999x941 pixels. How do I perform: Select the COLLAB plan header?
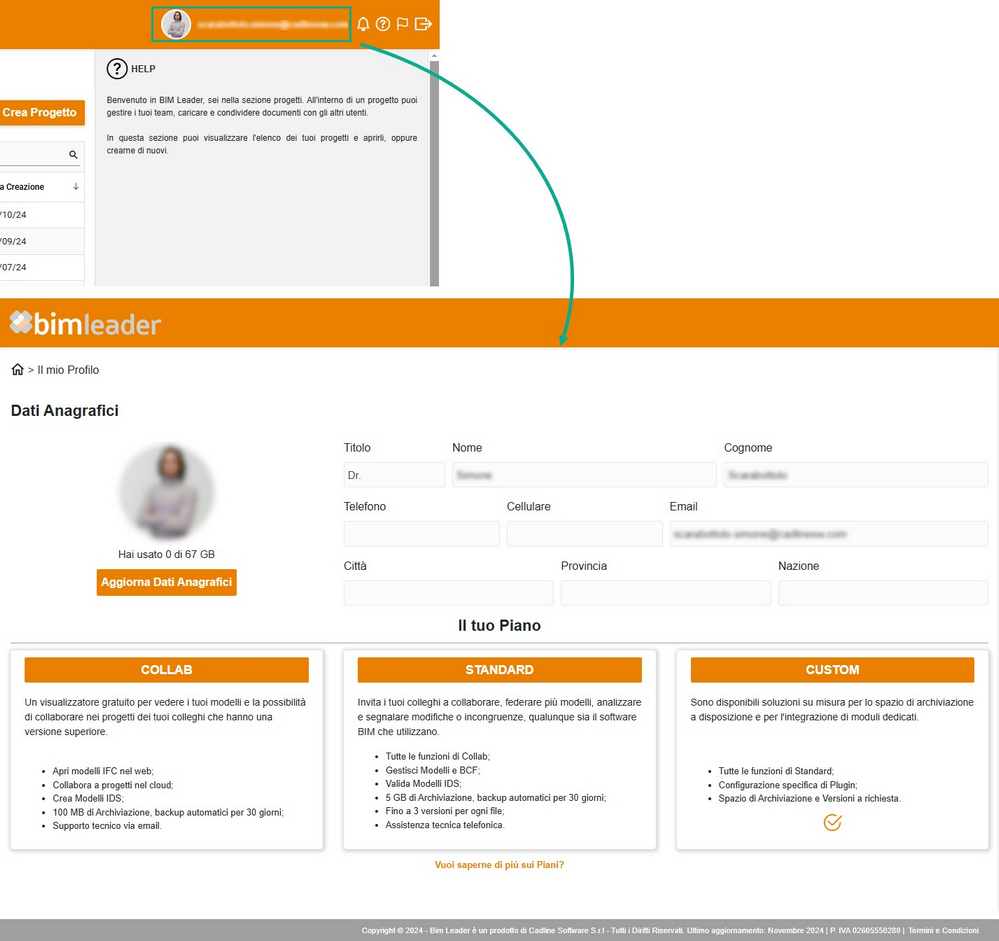click(166, 670)
